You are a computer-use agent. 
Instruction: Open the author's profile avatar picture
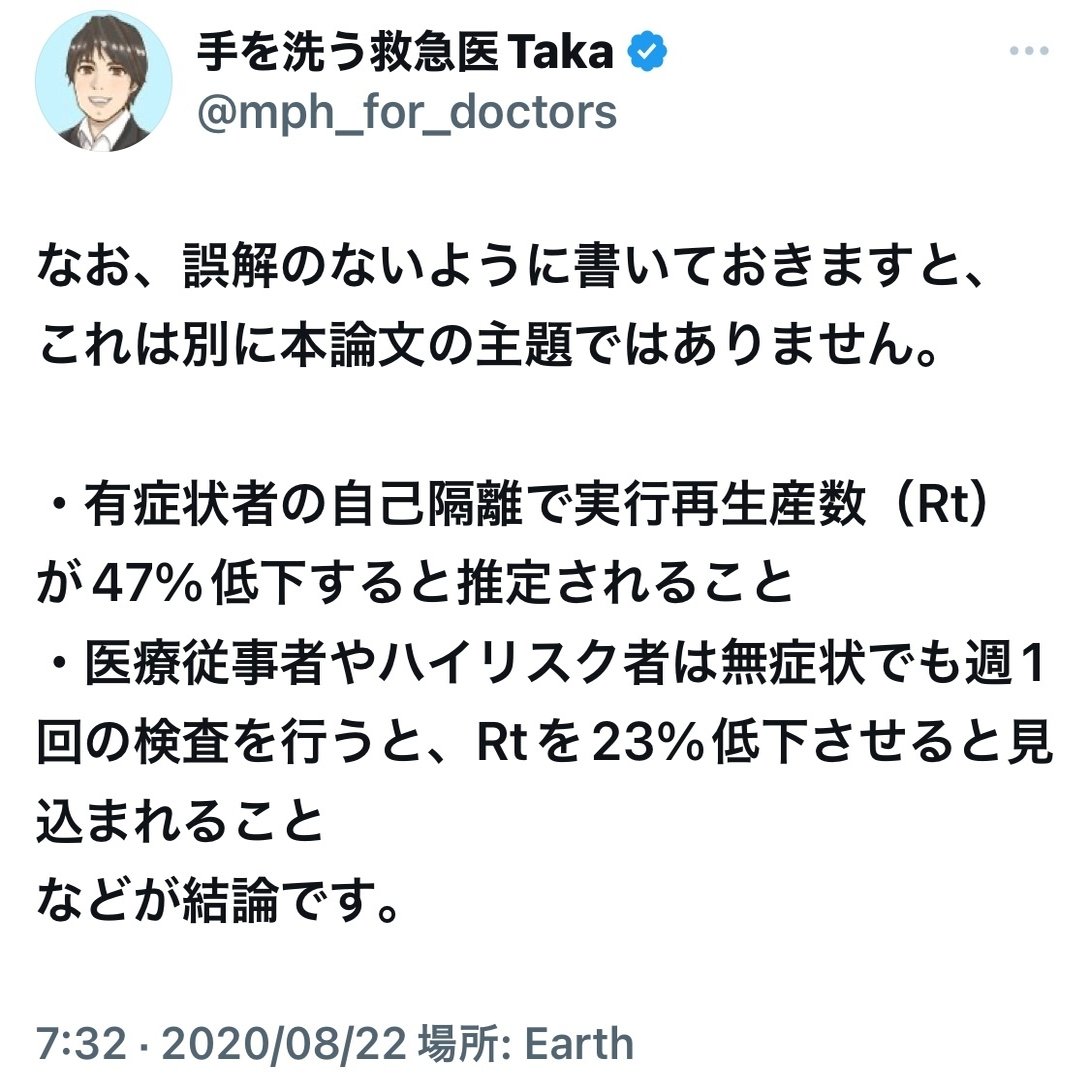(104, 81)
